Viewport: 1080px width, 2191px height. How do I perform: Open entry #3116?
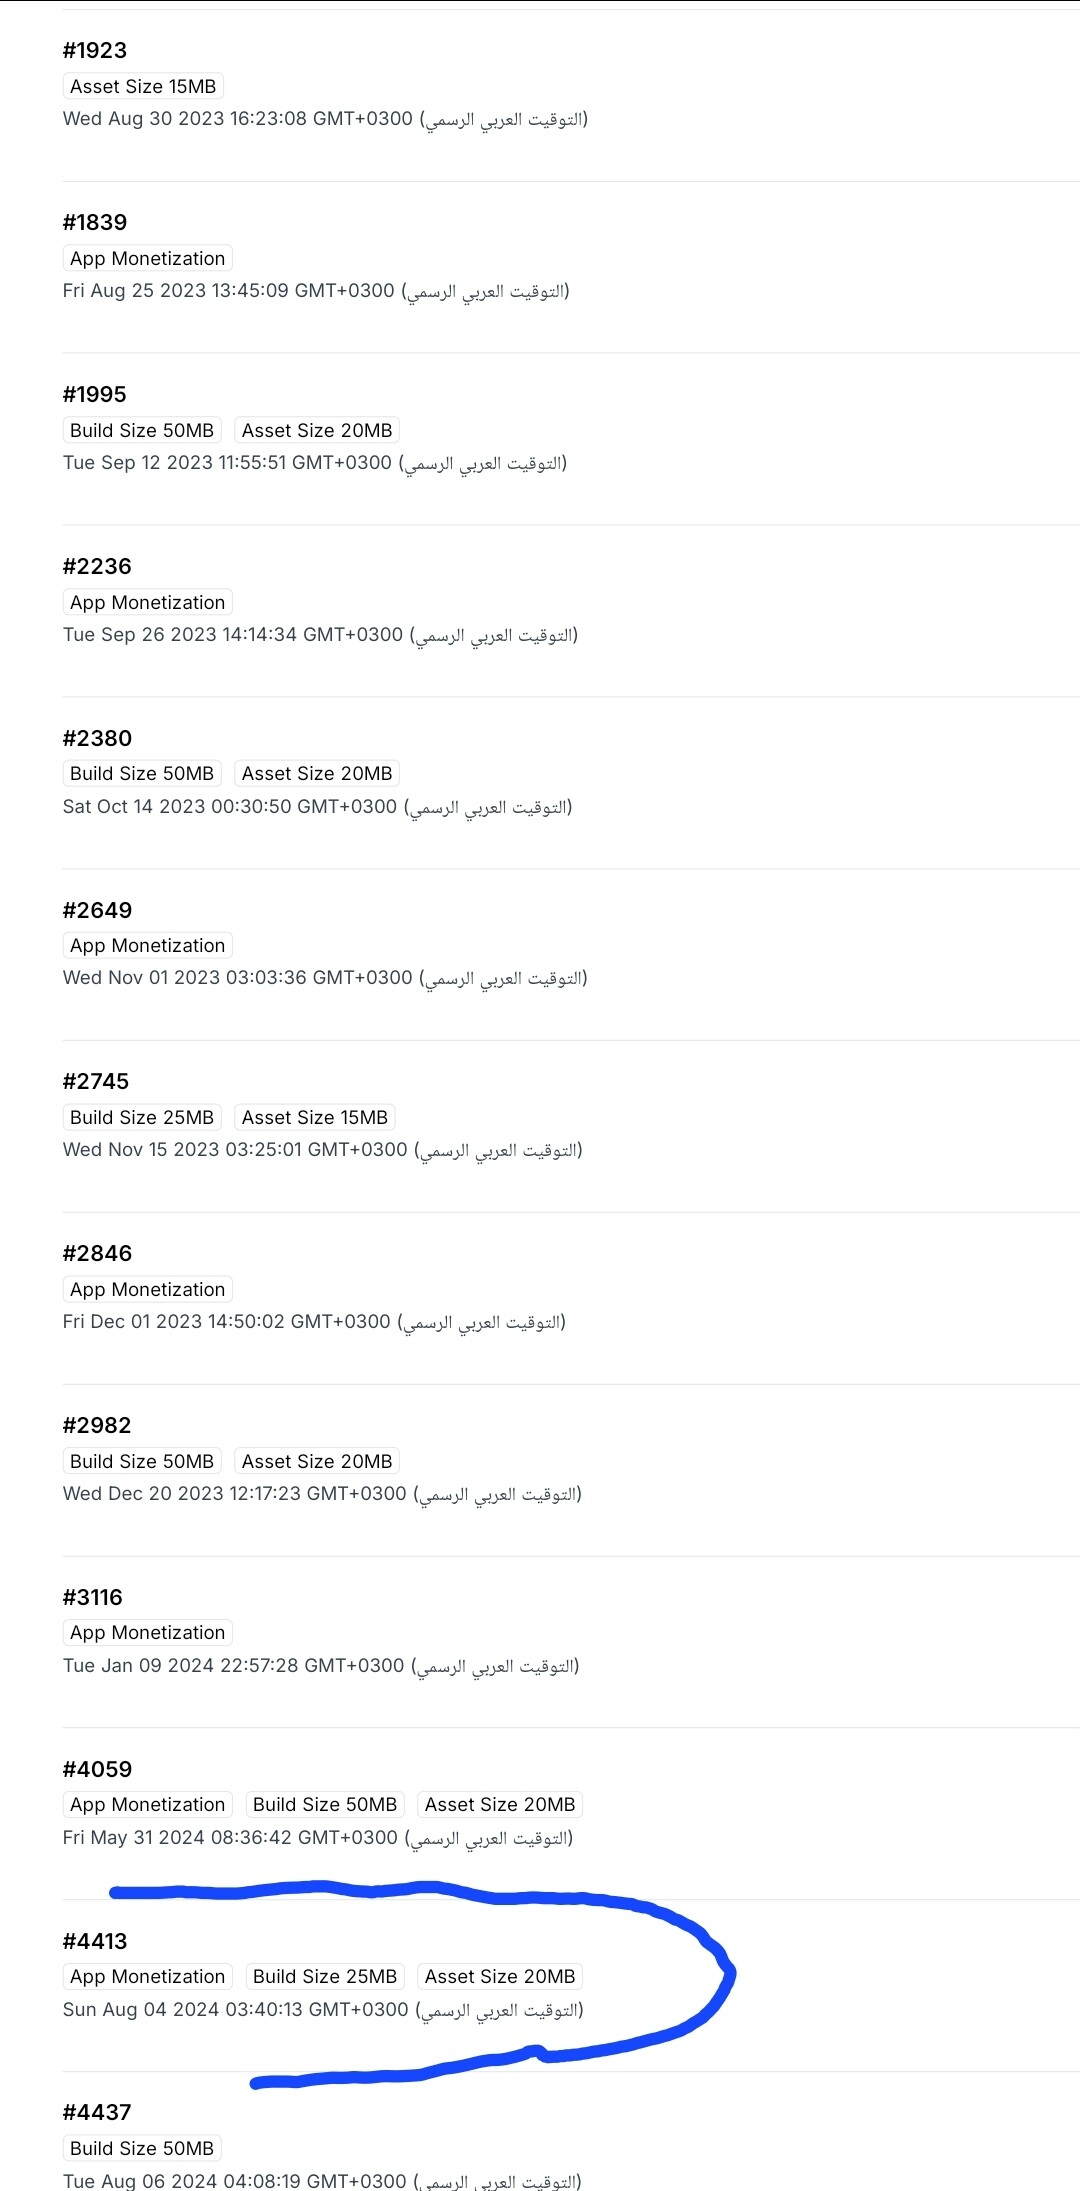click(x=92, y=1598)
